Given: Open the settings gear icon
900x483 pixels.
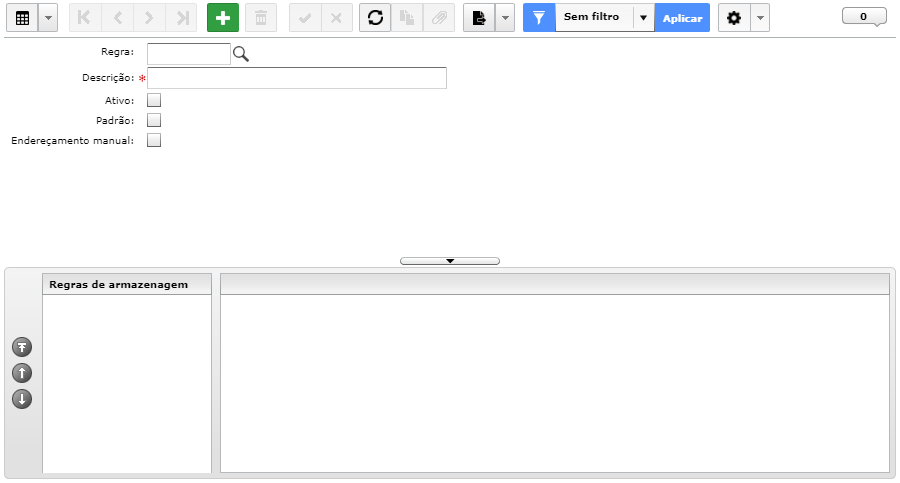Looking at the screenshot, I should tap(734, 18).
